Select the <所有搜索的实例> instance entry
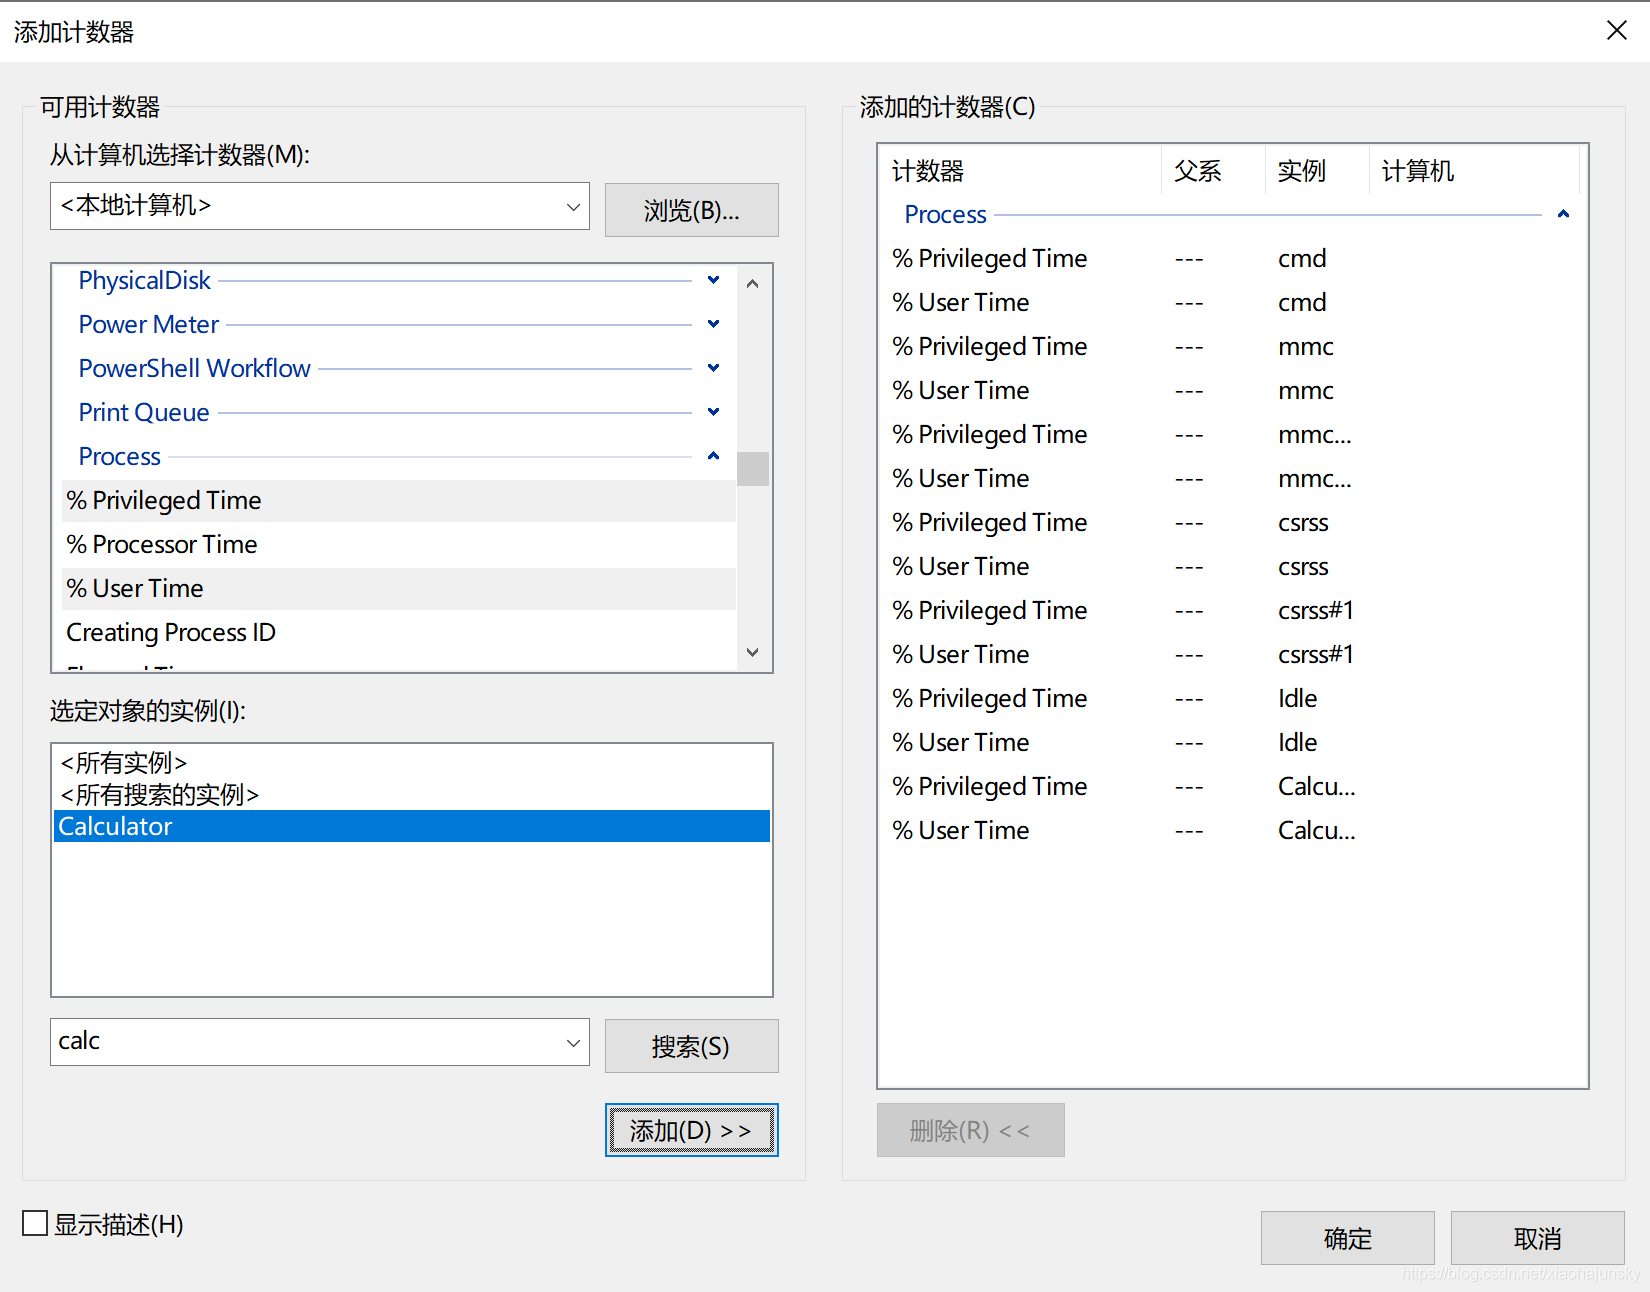 pyautogui.click(x=411, y=795)
